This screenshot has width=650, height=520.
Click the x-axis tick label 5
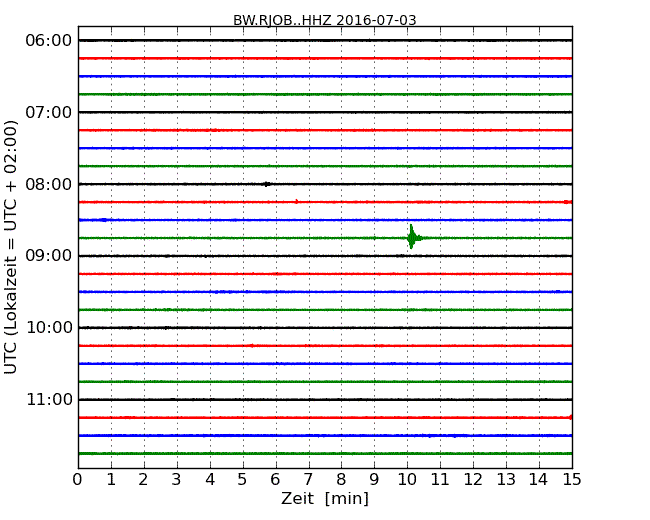pos(243,480)
